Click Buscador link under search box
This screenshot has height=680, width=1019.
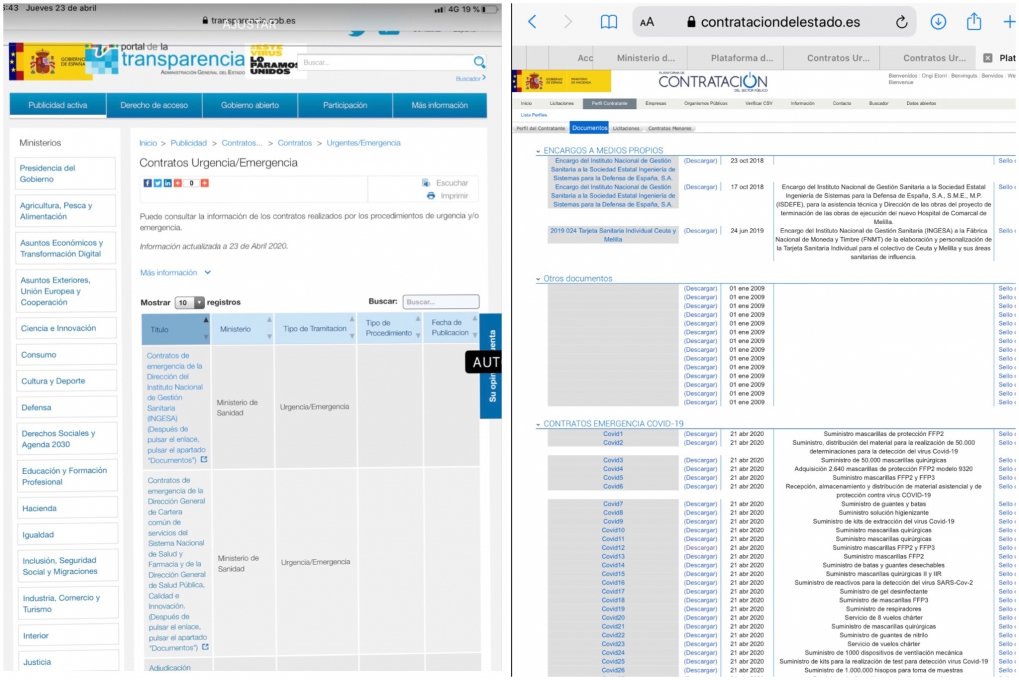[470, 78]
